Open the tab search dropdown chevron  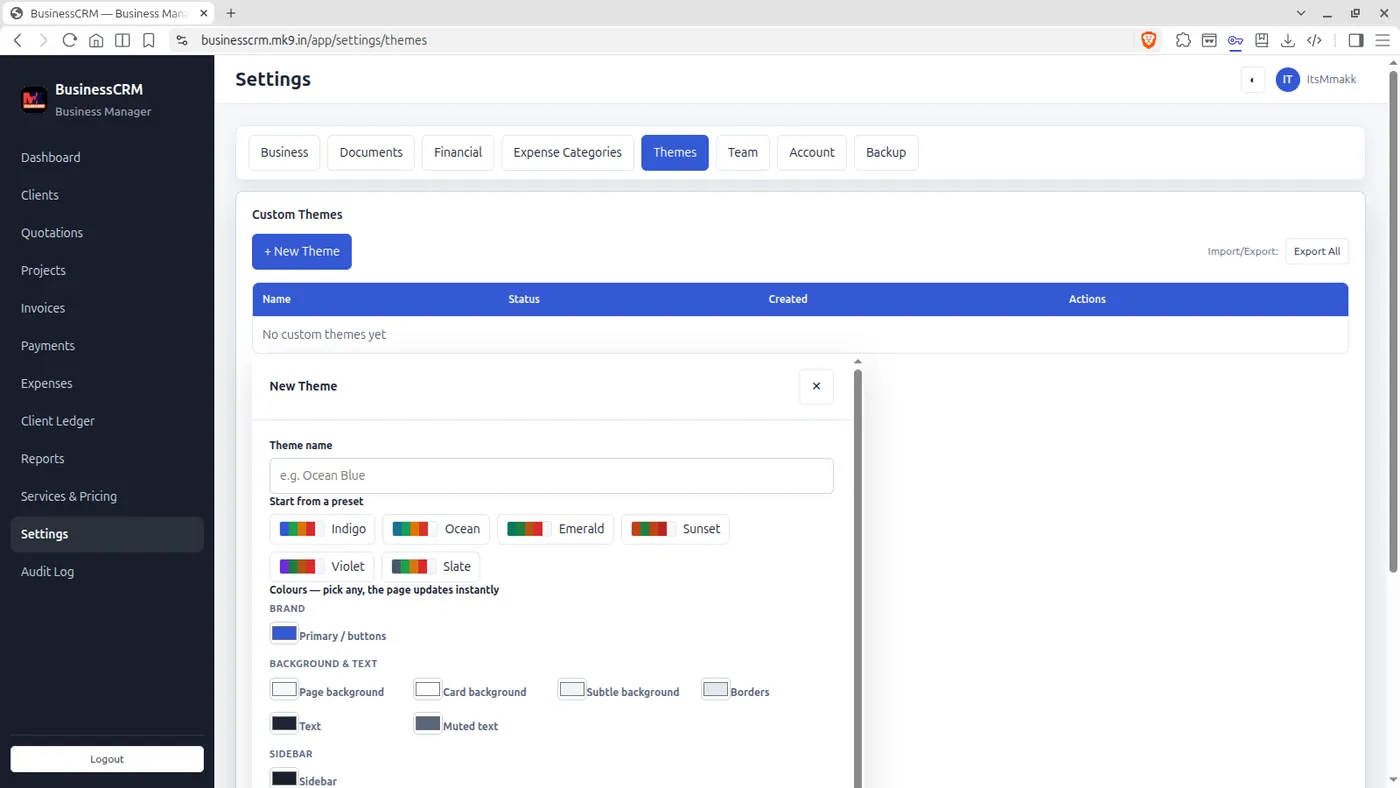(1301, 13)
